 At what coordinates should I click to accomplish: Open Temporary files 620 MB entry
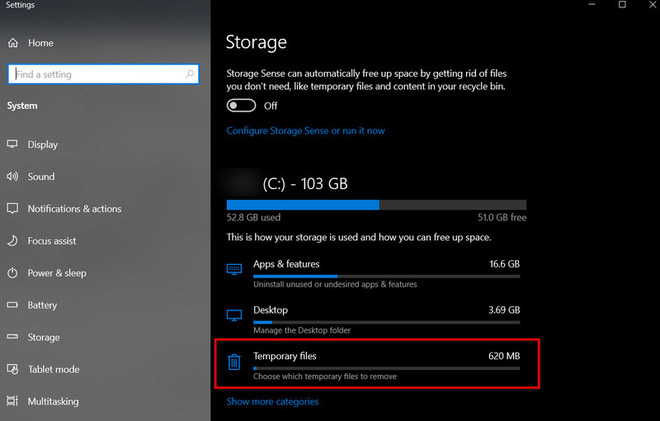(x=377, y=363)
